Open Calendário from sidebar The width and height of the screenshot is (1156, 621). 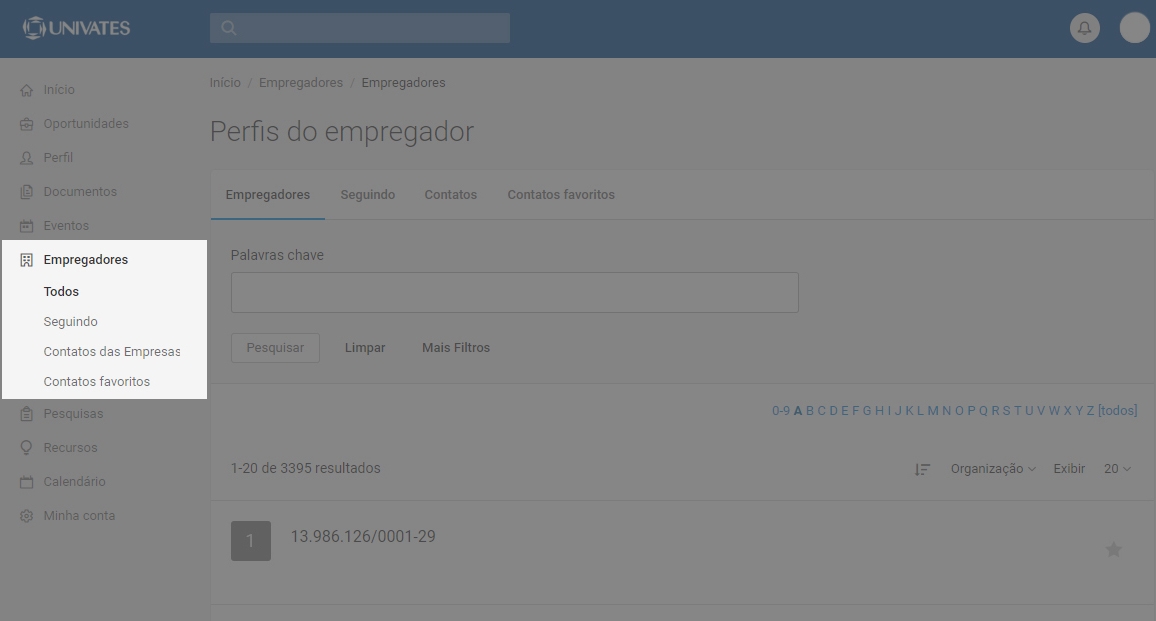[74, 482]
